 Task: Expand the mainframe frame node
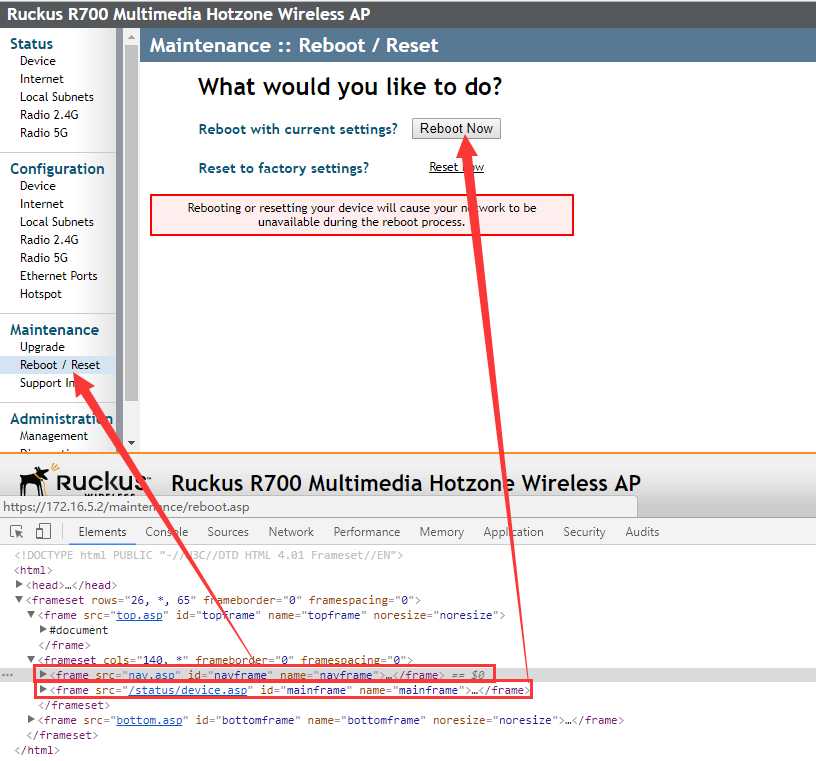(x=43, y=690)
